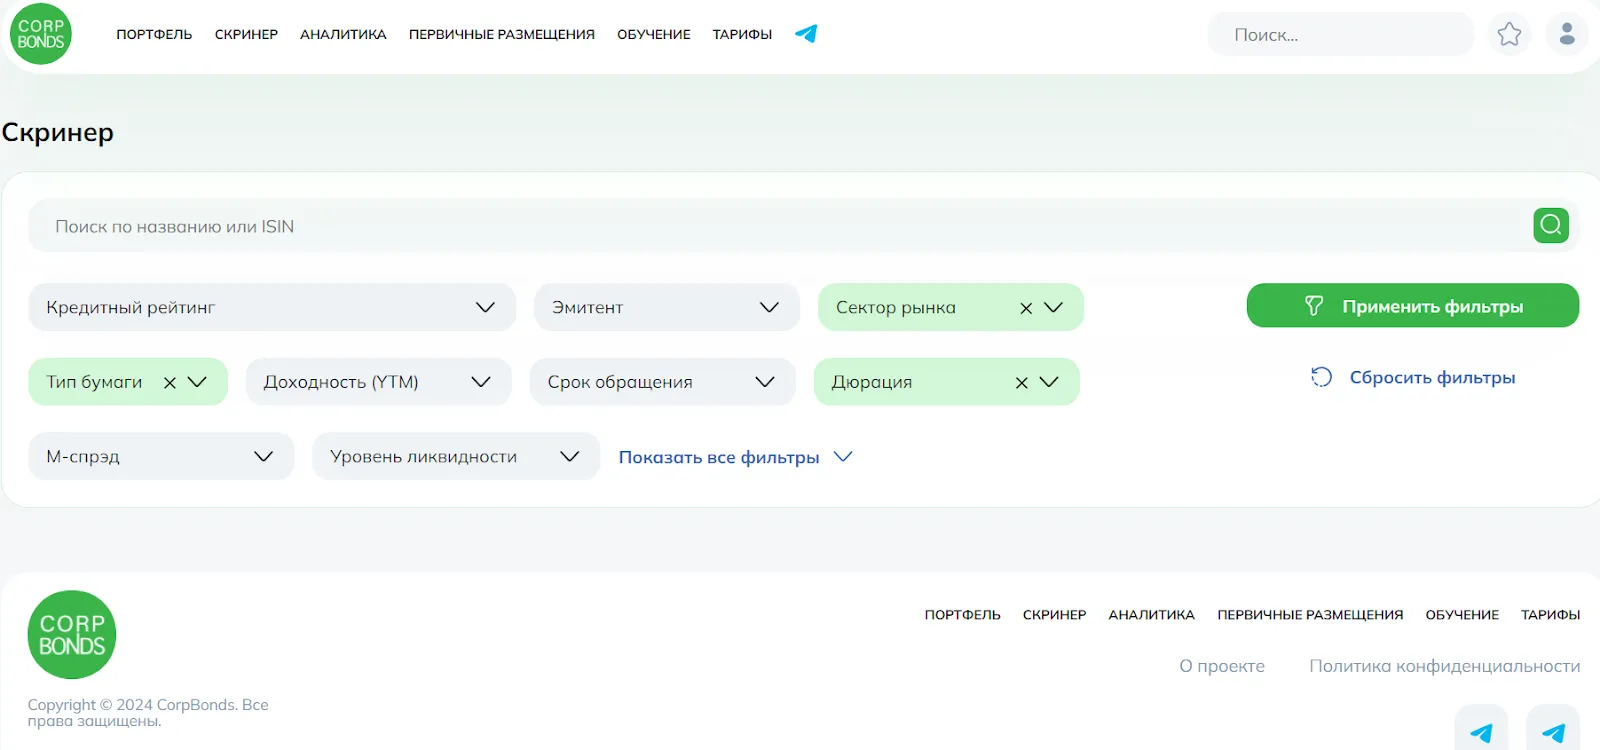
Task: Open the Эмитент dropdown
Action: 667,307
